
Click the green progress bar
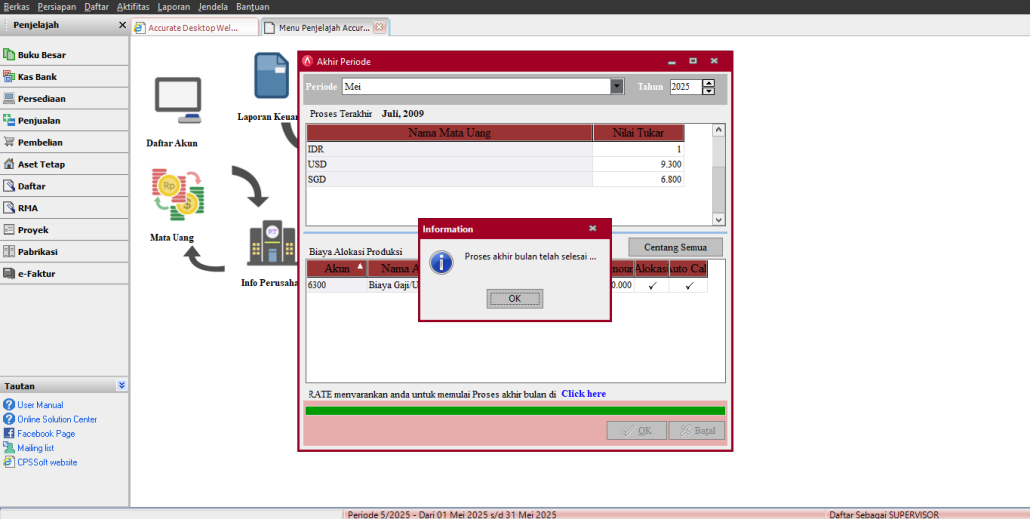(515, 410)
